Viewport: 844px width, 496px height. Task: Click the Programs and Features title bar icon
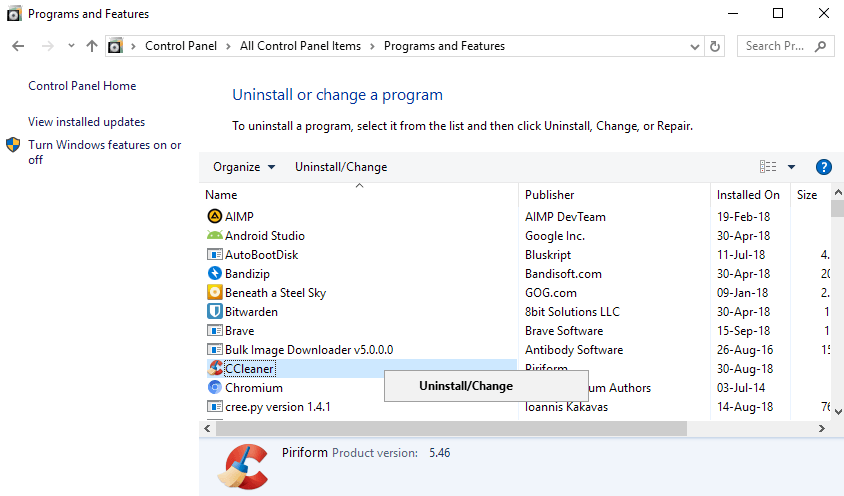click(x=14, y=13)
